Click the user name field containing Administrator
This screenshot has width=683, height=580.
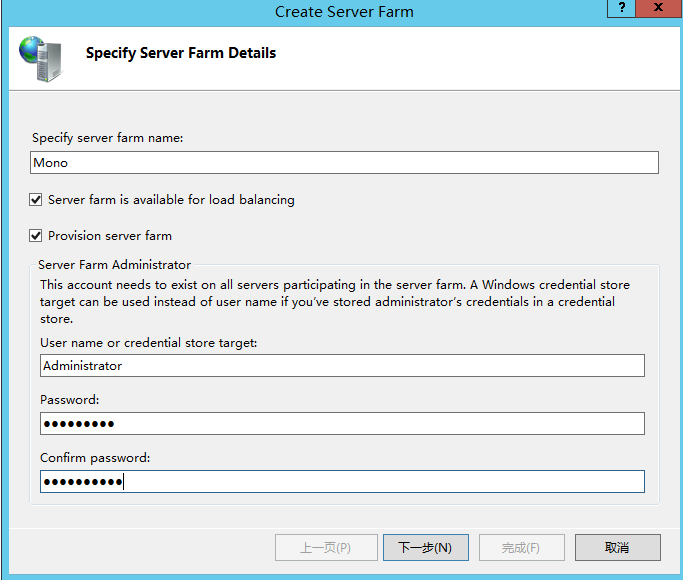click(342, 366)
